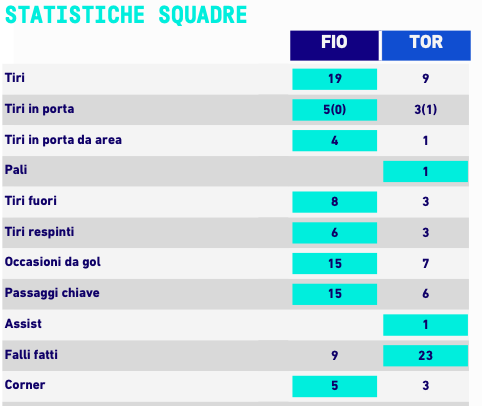The height and width of the screenshot is (406, 482).
Task: Click Fiorentina's 19 shots value
Action: point(335,79)
